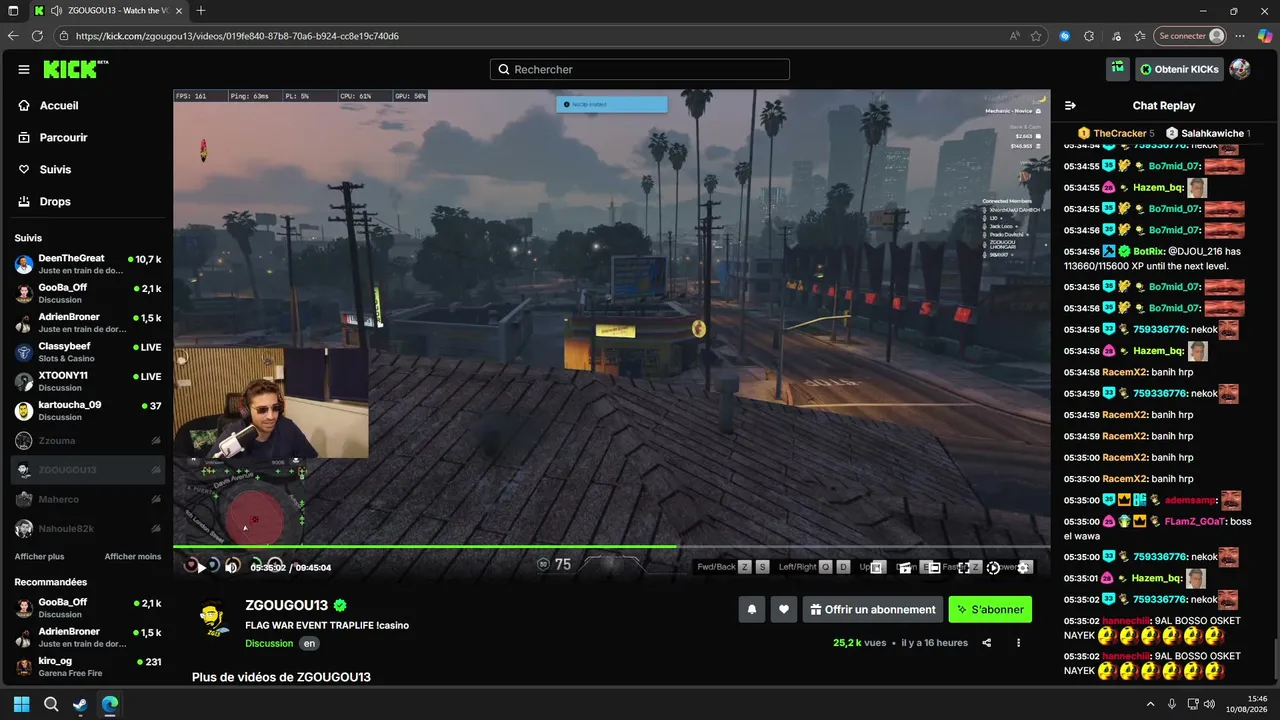1280x720 pixels.
Task: Open ZGOUGOU13 channel avatar
Action: click(213, 617)
